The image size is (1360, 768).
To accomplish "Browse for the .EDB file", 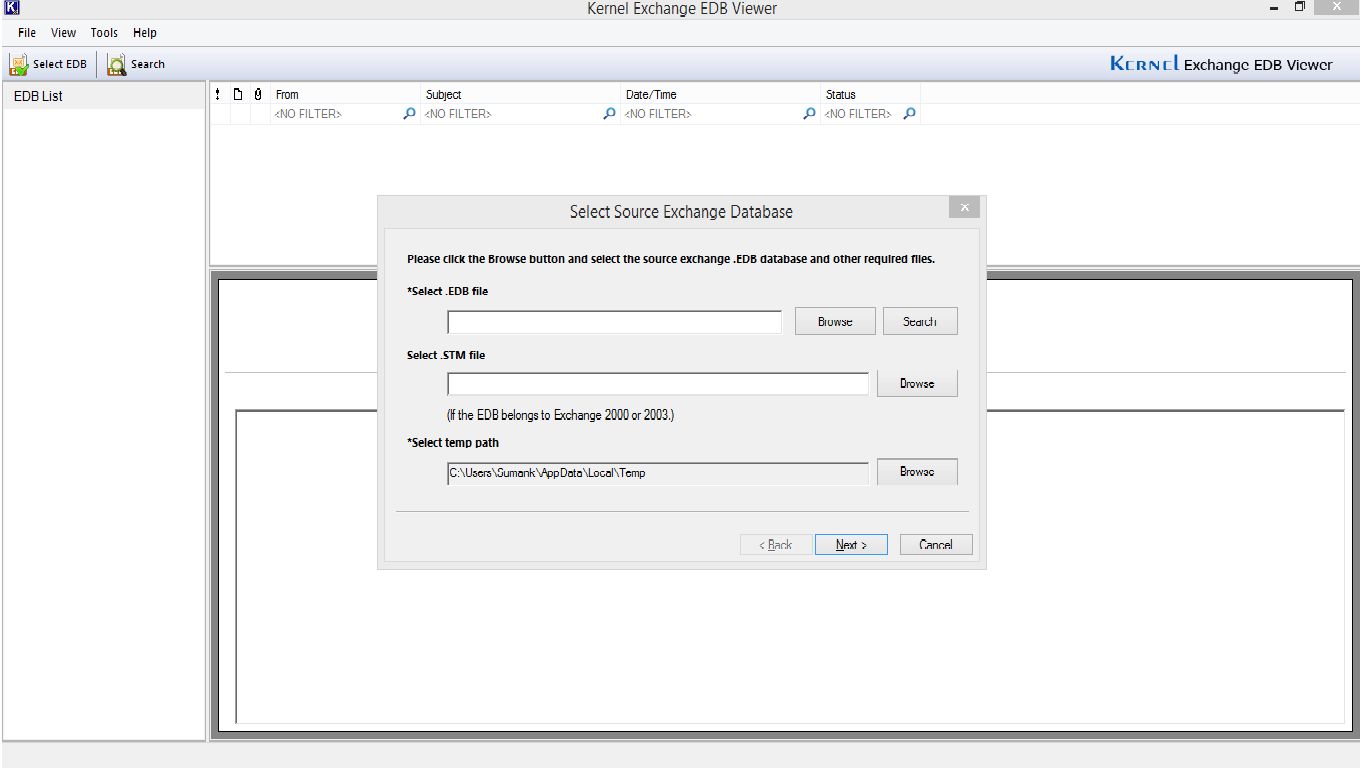I will click(835, 321).
